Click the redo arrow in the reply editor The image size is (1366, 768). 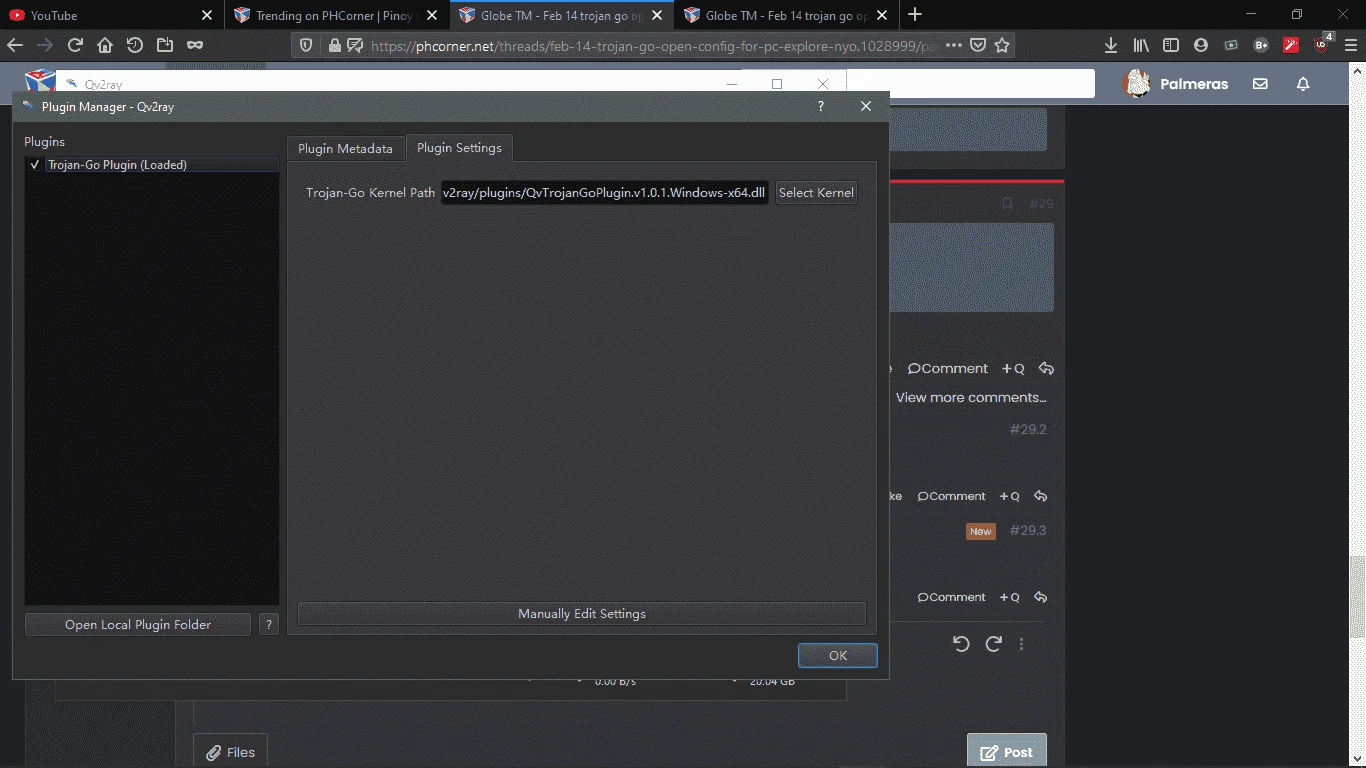click(993, 644)
